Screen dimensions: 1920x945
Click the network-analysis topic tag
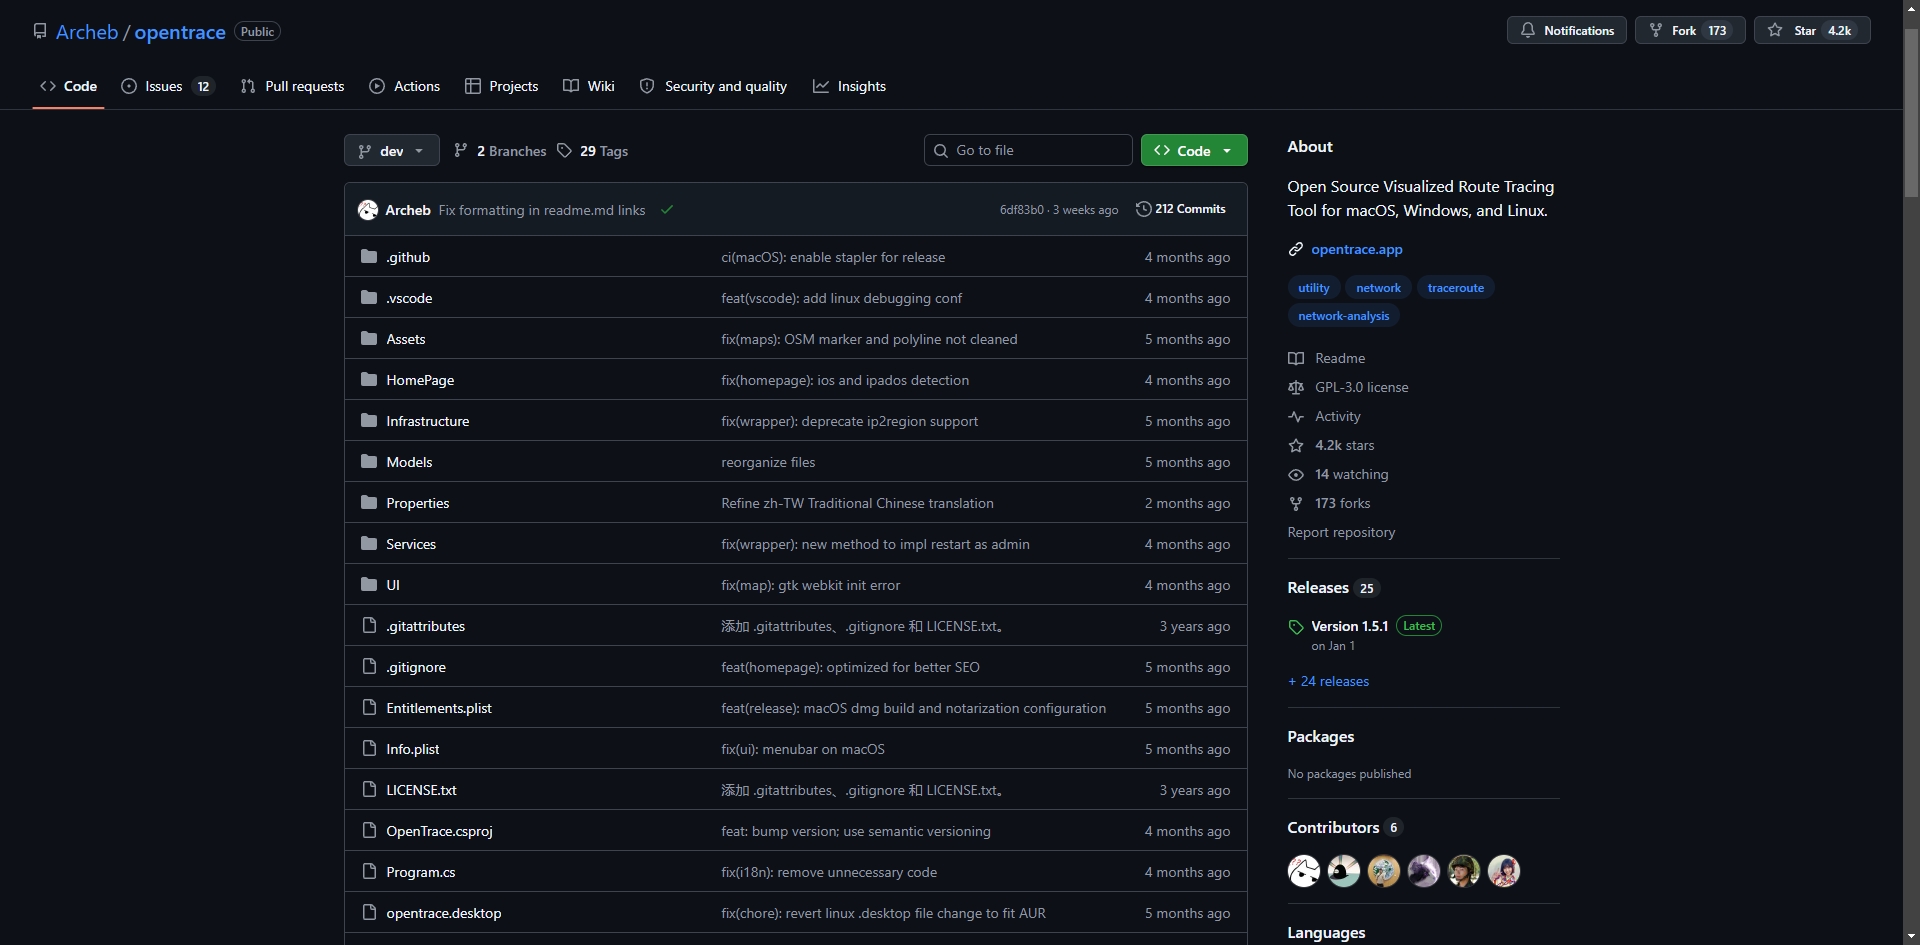(x=1344, y=316)
